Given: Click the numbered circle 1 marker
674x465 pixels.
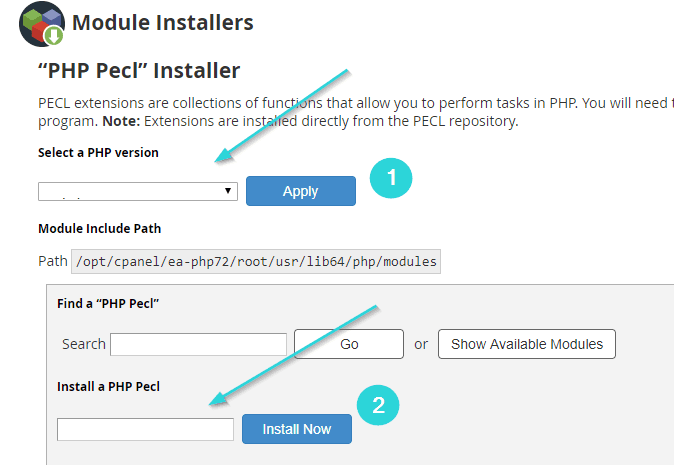Looking at the screenshot, I should (x=391, y=178).
